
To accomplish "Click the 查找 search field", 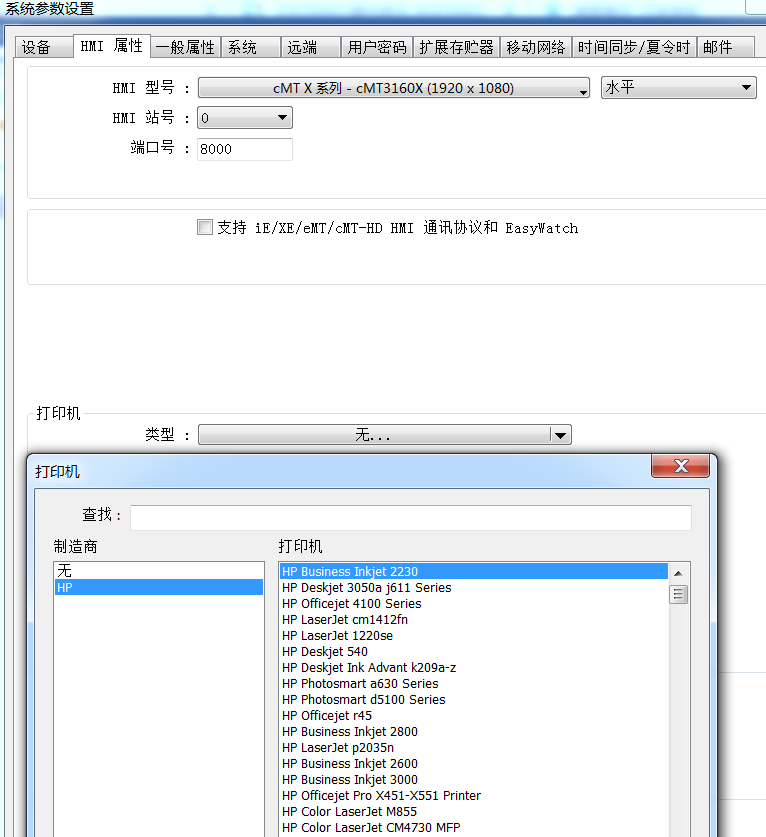I will 410,518.
